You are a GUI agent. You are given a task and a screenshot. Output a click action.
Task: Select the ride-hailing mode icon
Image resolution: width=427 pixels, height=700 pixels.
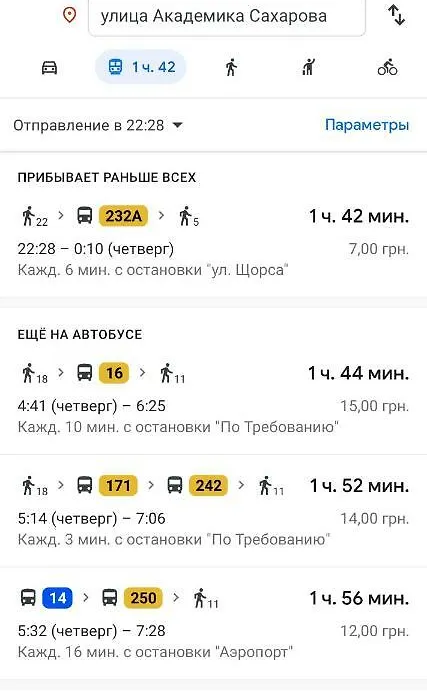(x=309, y=67)
